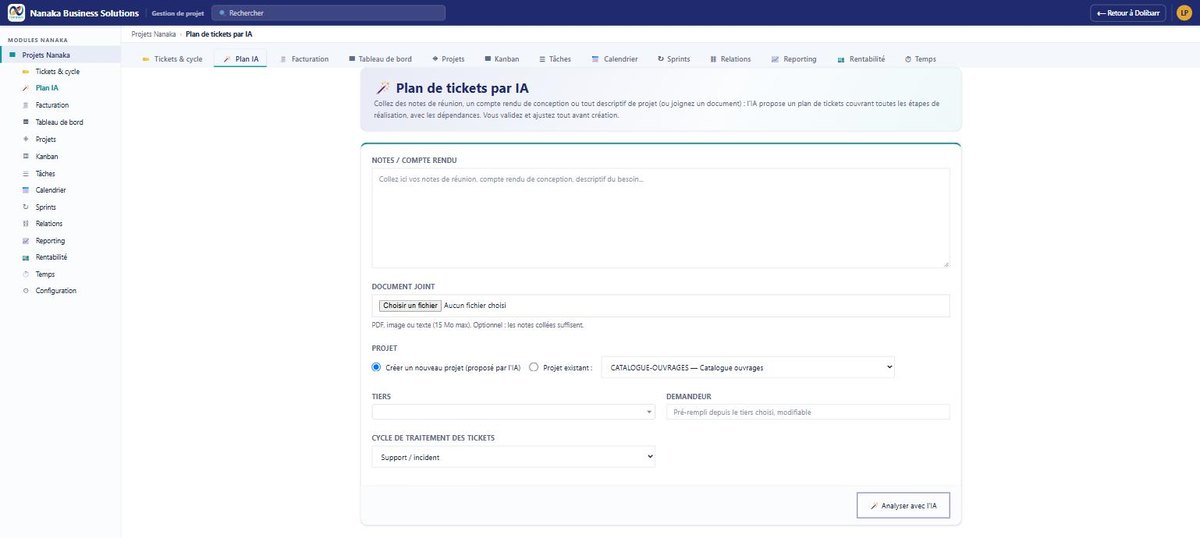Open the Tiers dropdown
The height and width of the screenshot is (538, 1200).
pos(513,412)
